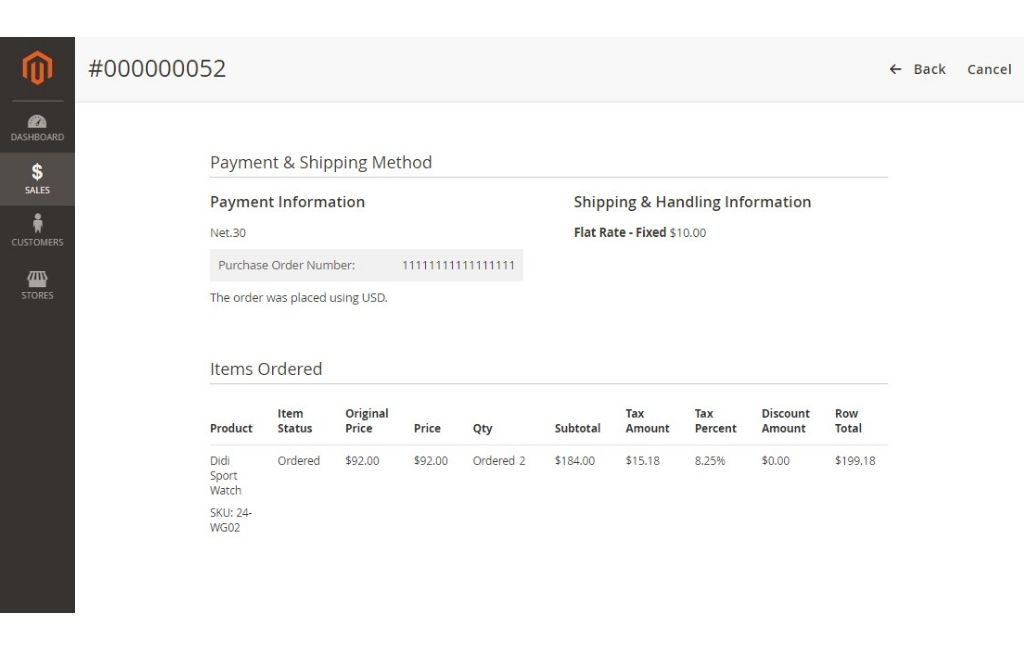The height and width of the screenshot is (650, 1024).
Task: Click the SKU: 24-WG02 text
Action: tap(231, 520)
